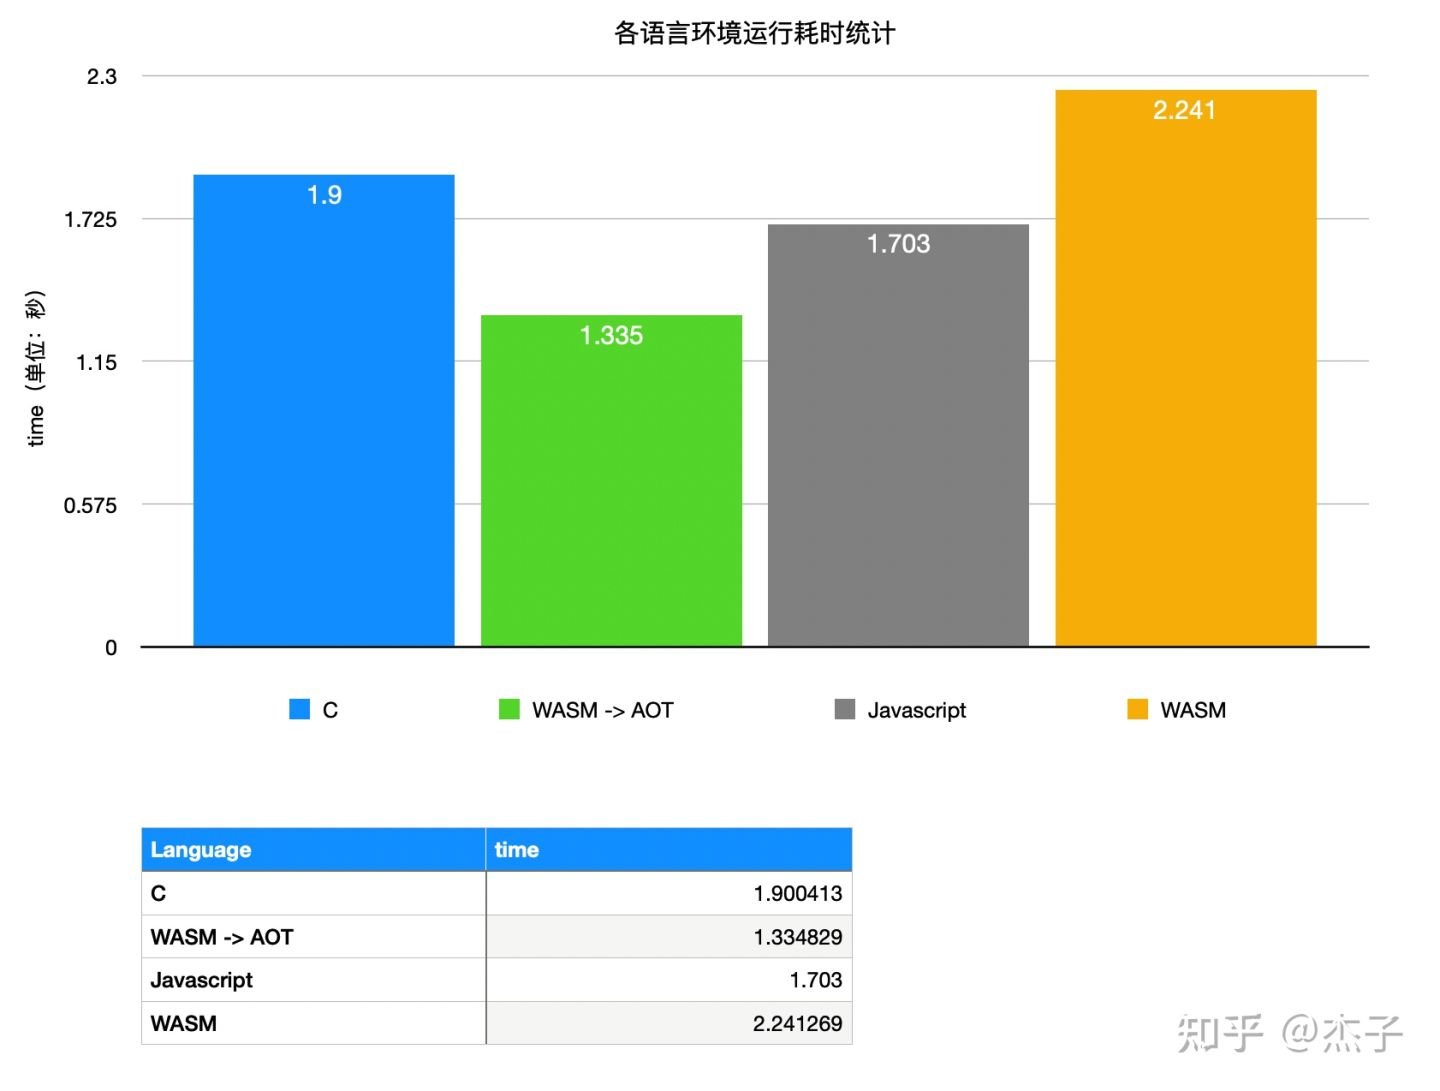Screen dimensions: 1440x1091
Task: Click the chart title 各语言环境运行耗时统计
Action: tap(755, 33)
